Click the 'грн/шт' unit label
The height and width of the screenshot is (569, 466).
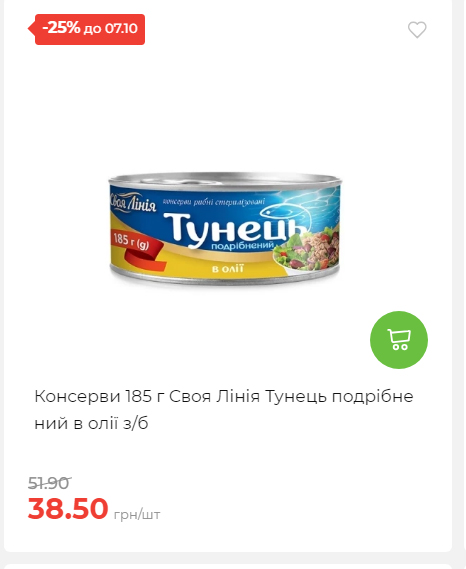point(137,515)
